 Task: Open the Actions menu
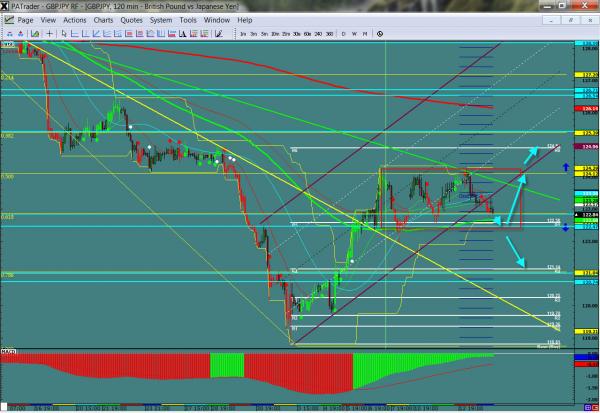(x=75, y=20)
